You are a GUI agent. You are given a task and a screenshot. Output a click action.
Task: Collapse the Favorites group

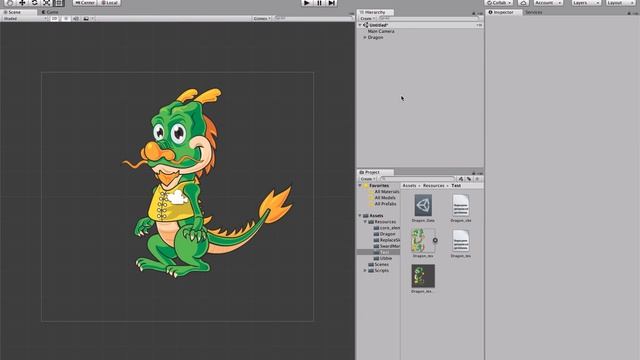click(360, 185)
